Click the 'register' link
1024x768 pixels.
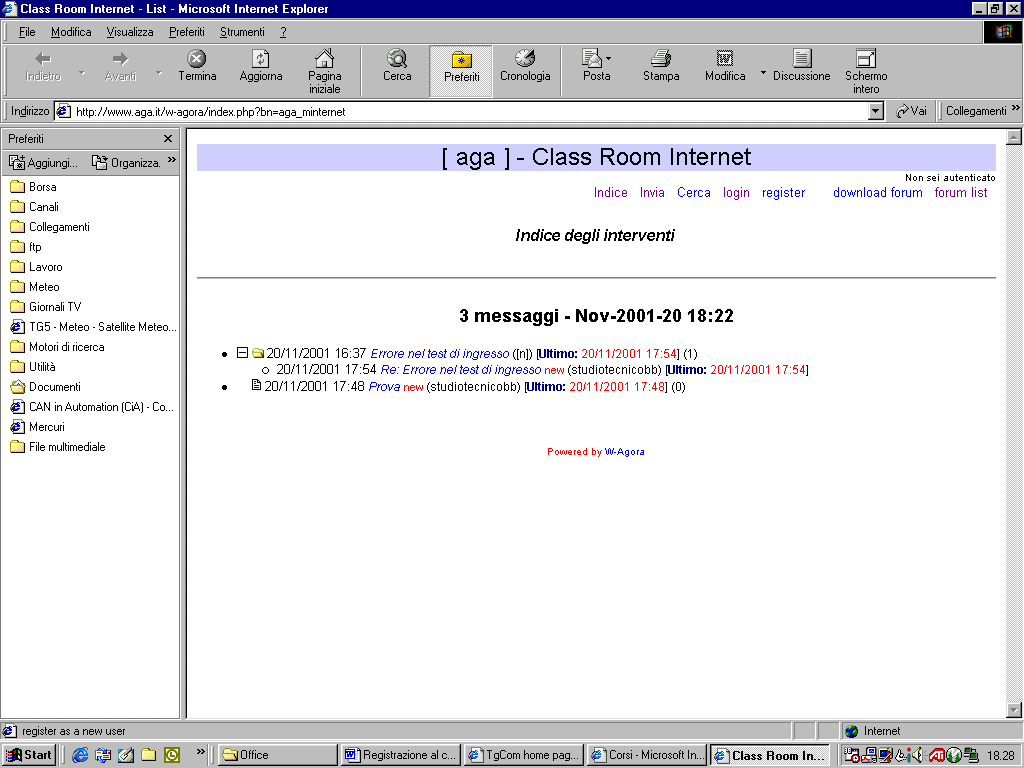click(x=783, y=193)
